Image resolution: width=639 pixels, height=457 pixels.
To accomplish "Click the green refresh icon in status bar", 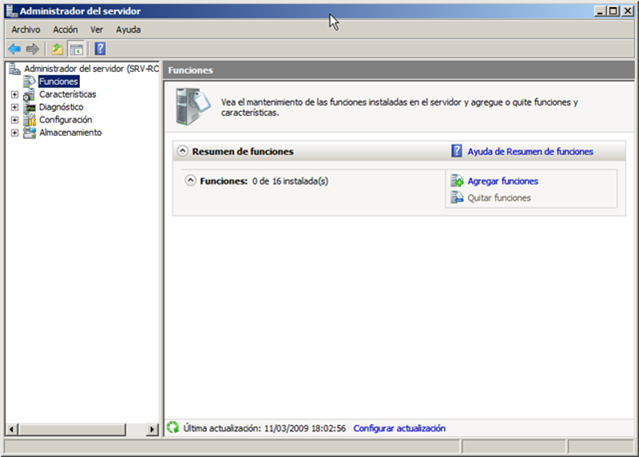I will tap(173, 428).
